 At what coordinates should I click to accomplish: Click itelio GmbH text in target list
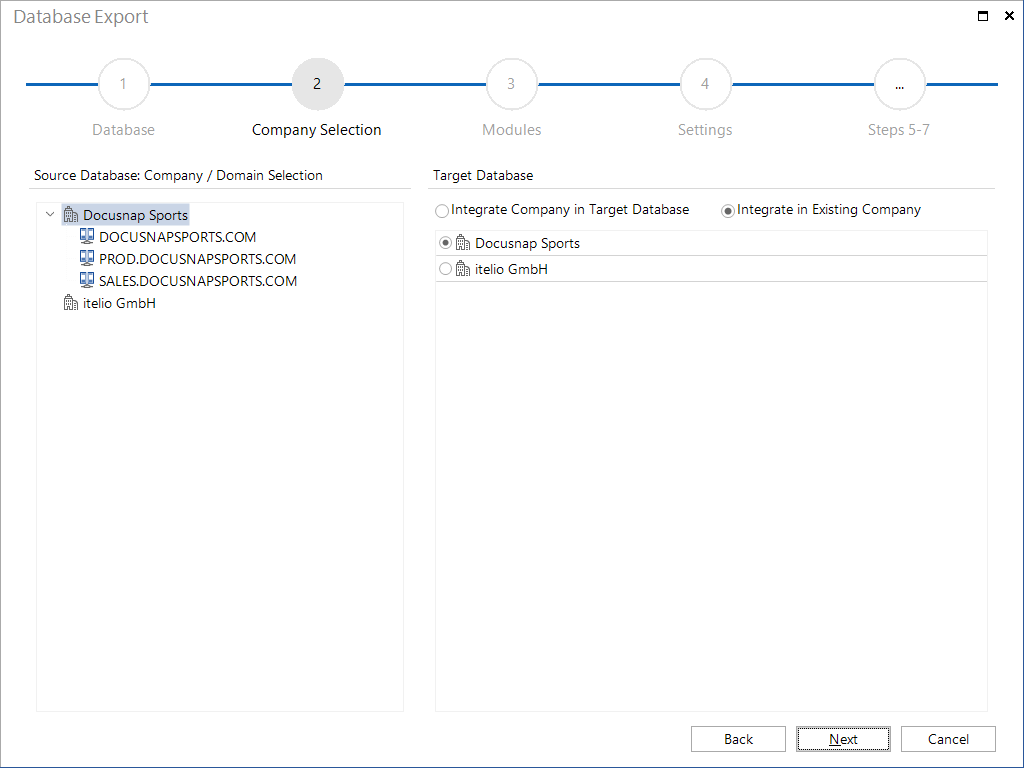(x=511, y=269)
